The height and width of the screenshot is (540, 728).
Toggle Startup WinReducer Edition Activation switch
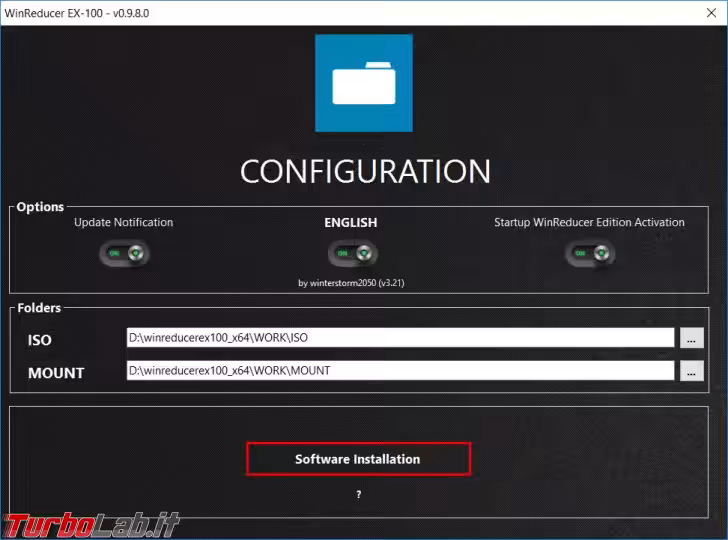(590, 254)
